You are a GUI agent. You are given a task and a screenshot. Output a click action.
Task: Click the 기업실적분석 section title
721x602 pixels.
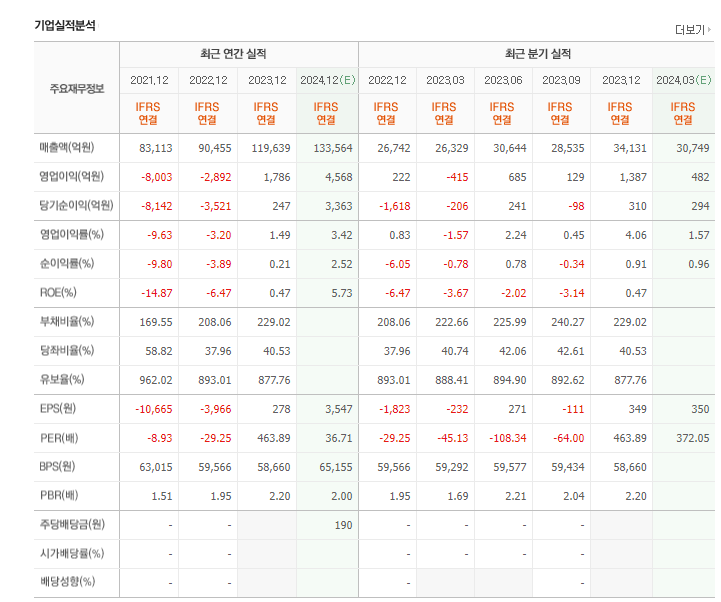(65, 25)
